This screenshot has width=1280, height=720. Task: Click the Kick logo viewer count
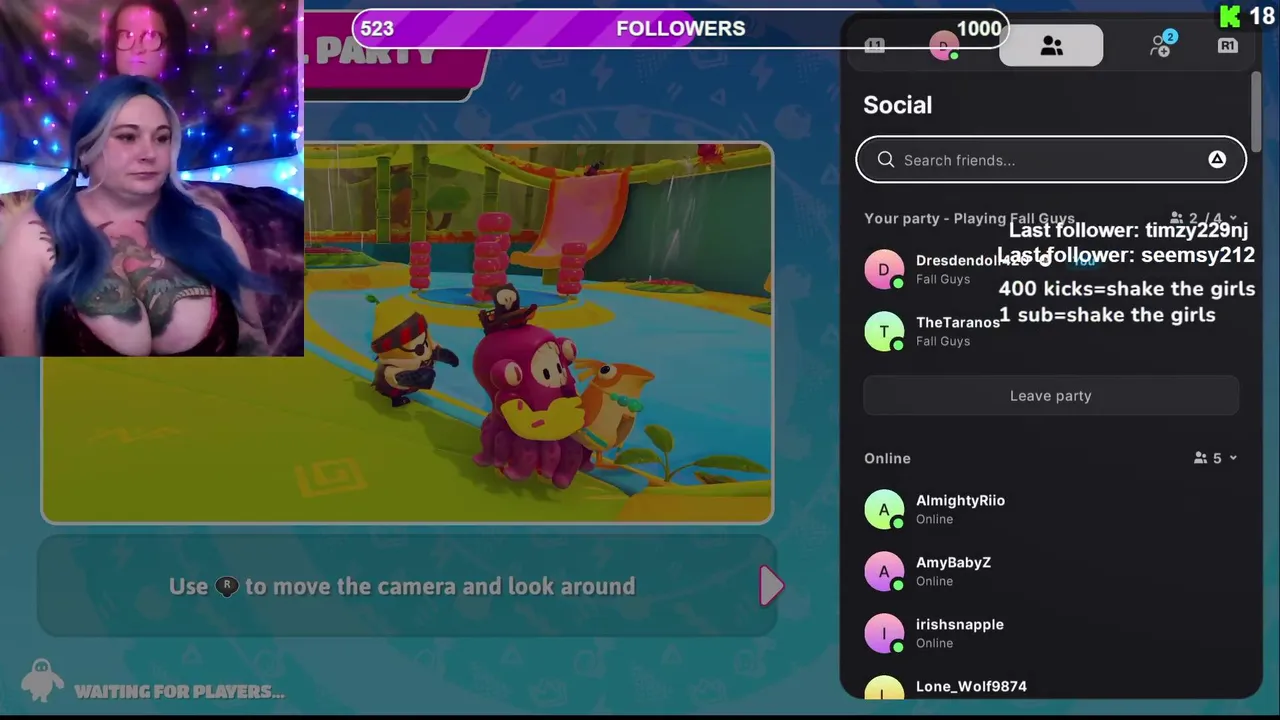(x=1247, y=16)
